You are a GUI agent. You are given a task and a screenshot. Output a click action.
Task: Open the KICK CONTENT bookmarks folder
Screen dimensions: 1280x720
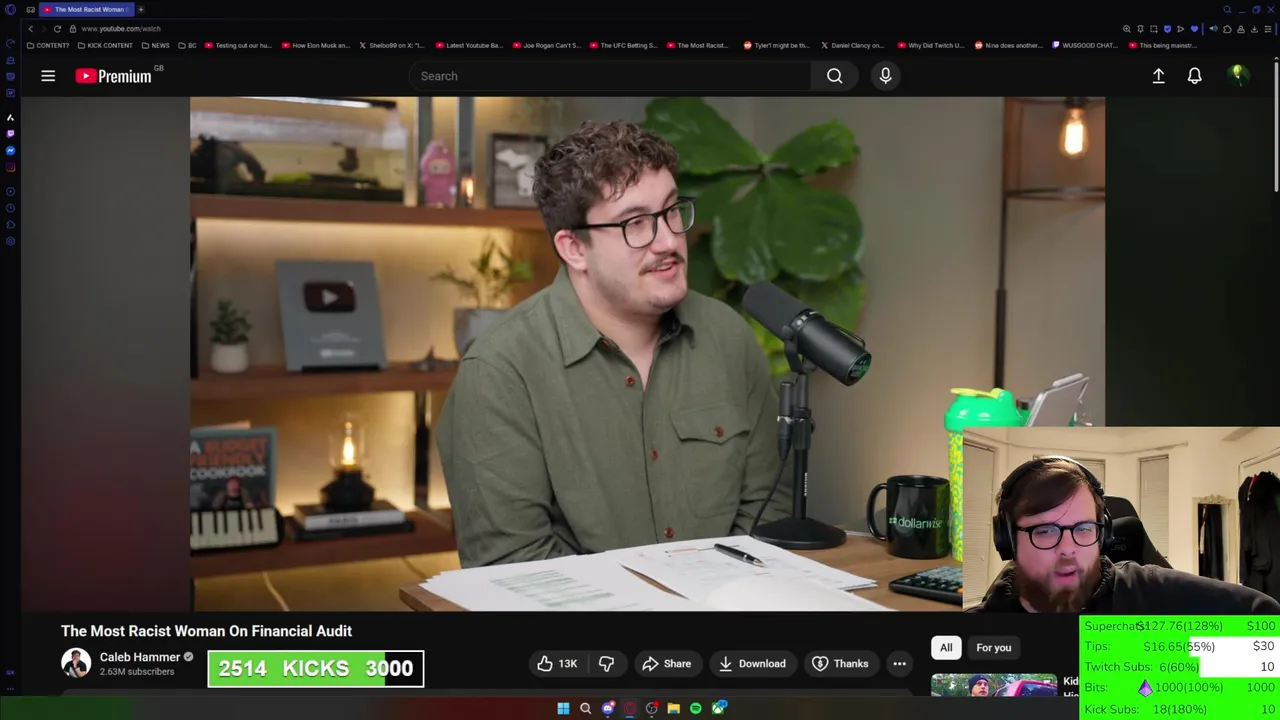[105, 45]
